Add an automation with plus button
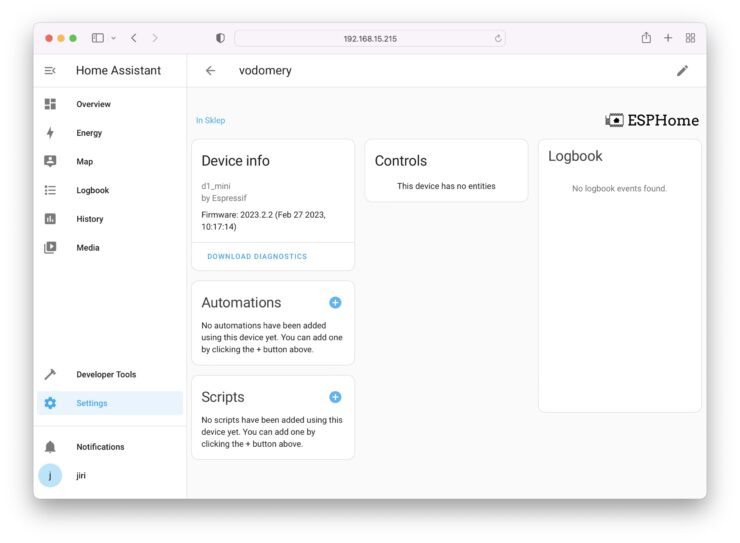The width and height of the screenshot is (740, 543). click(335, 303)
